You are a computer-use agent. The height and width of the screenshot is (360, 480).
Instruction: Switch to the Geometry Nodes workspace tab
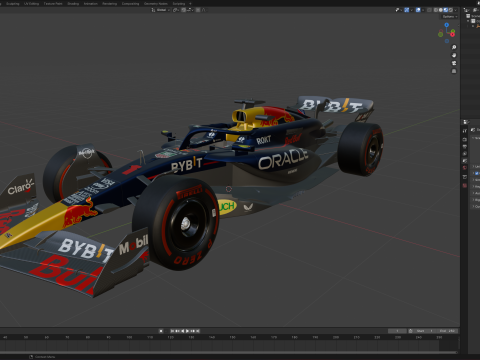pyautogui.click(x=156, y=4)
